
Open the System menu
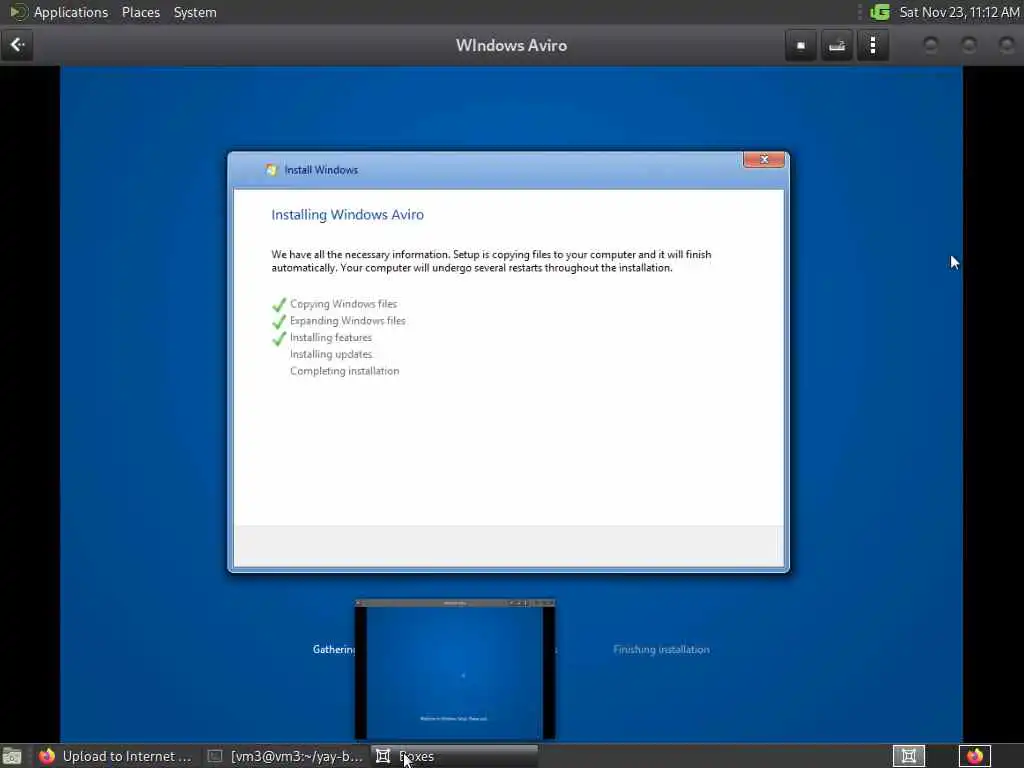195,12
